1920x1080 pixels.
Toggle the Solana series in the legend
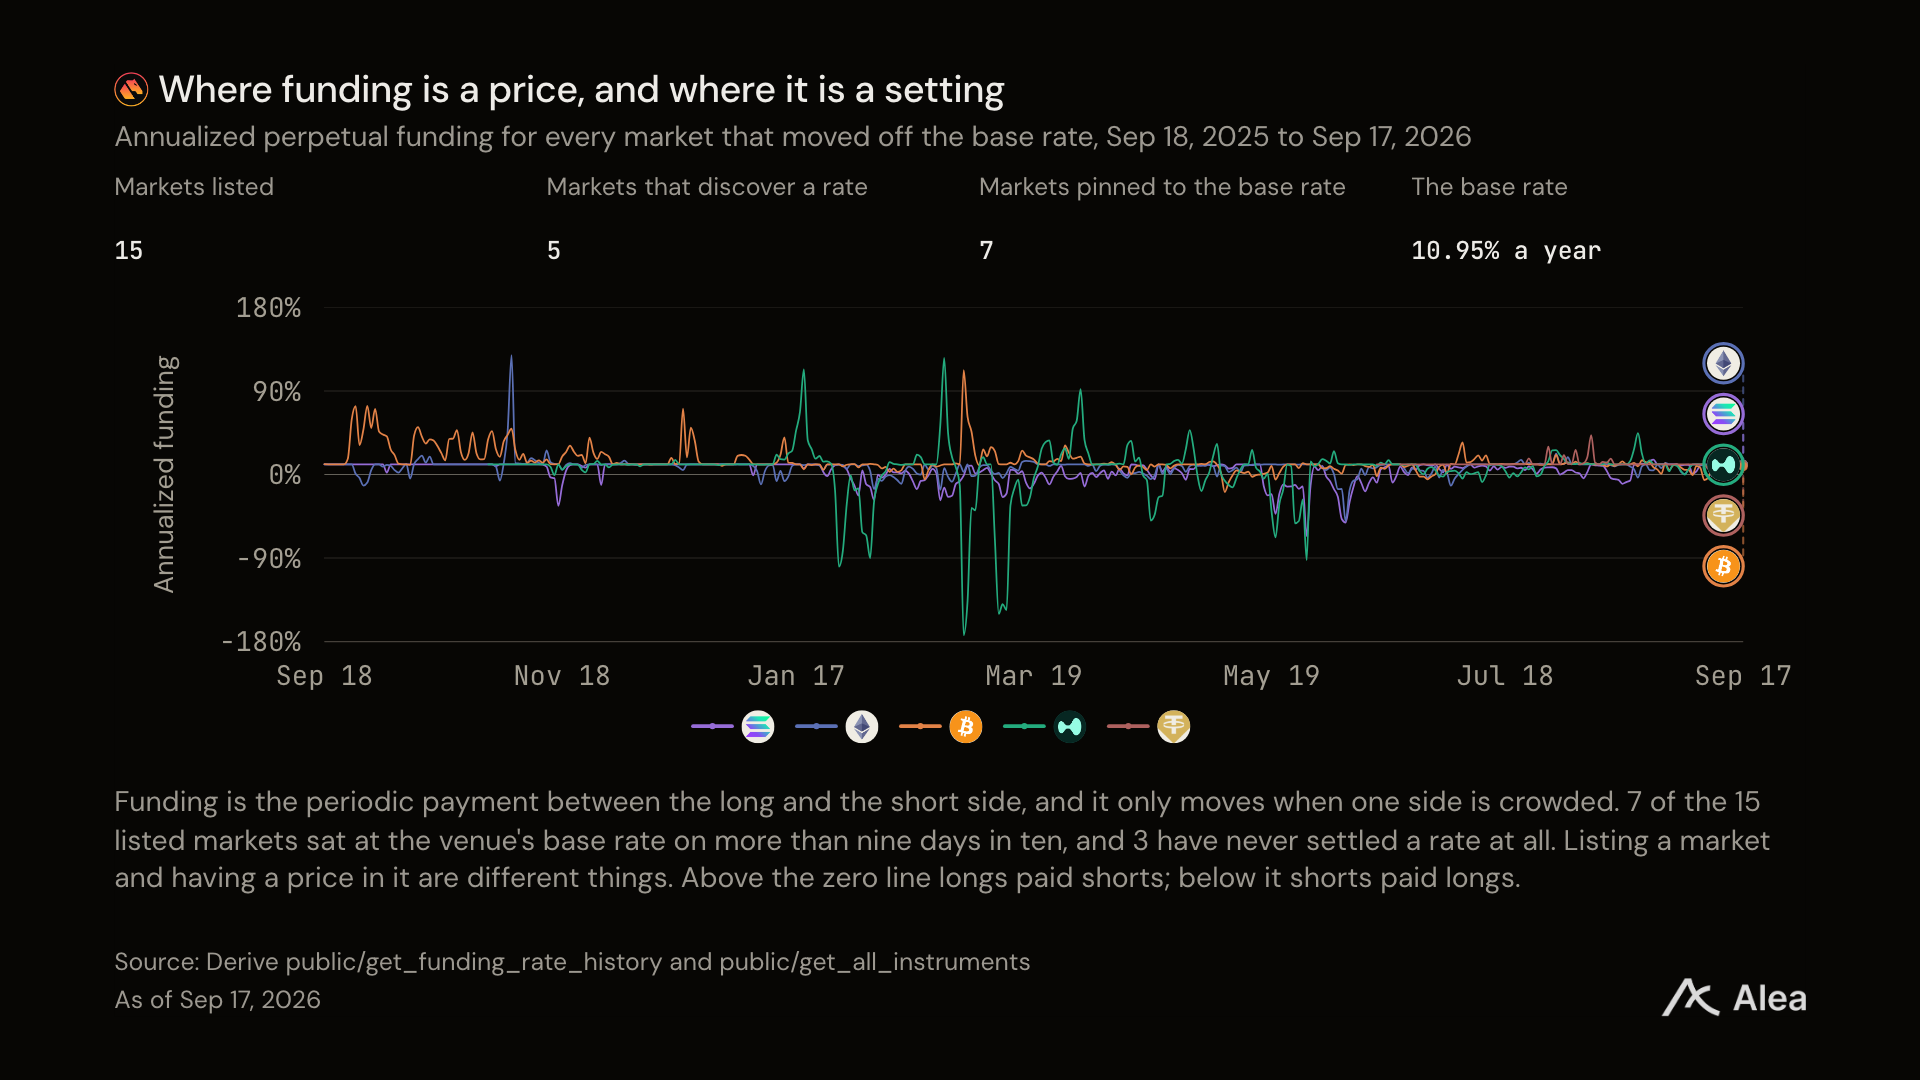(x=733, y=727)
